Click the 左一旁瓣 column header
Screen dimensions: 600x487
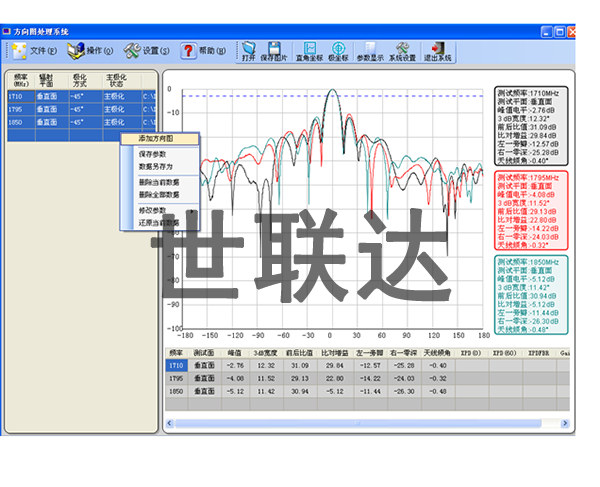pos(370,353)
